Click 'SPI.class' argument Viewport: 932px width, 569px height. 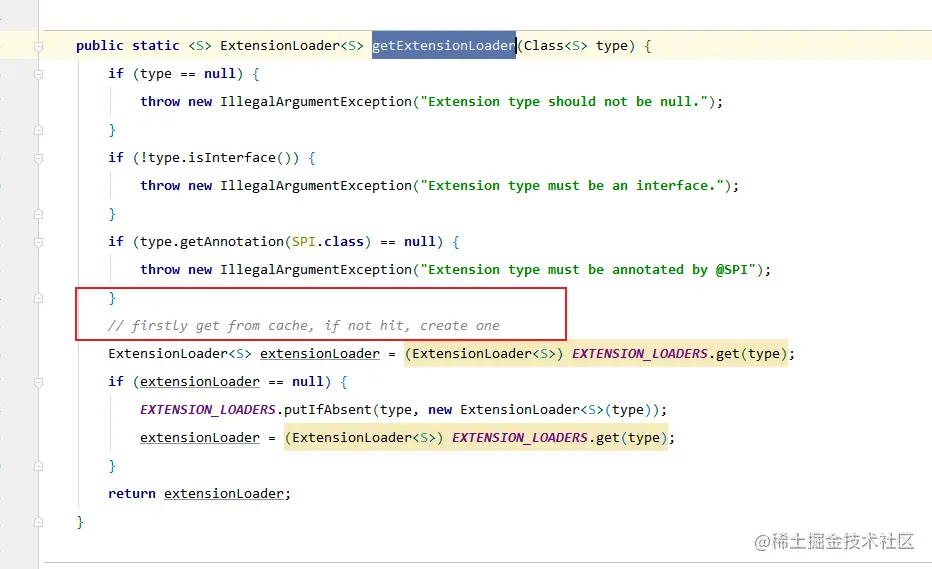tap(328, 241)
